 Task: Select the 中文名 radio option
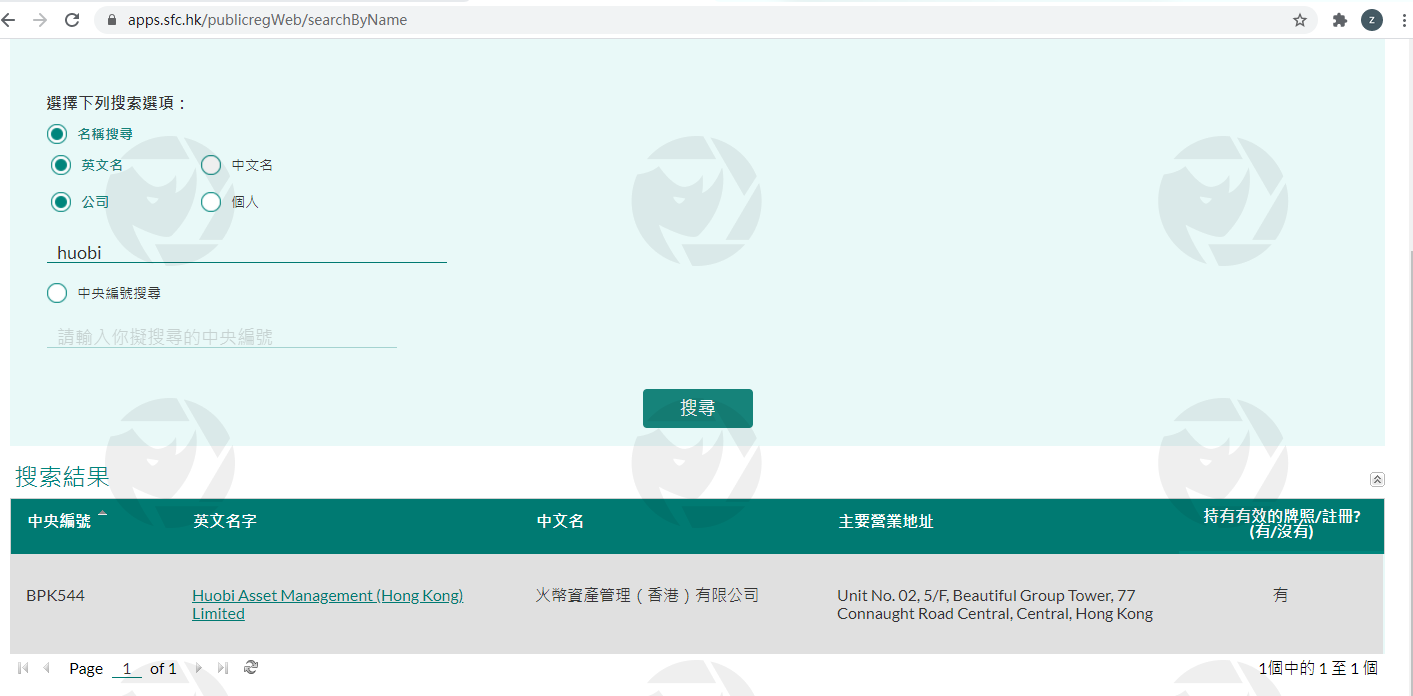(x=211, y=165)
